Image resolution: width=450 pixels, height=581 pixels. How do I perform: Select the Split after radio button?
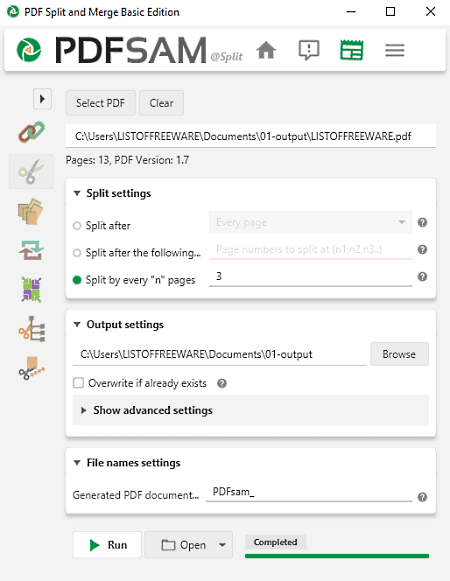77,226
